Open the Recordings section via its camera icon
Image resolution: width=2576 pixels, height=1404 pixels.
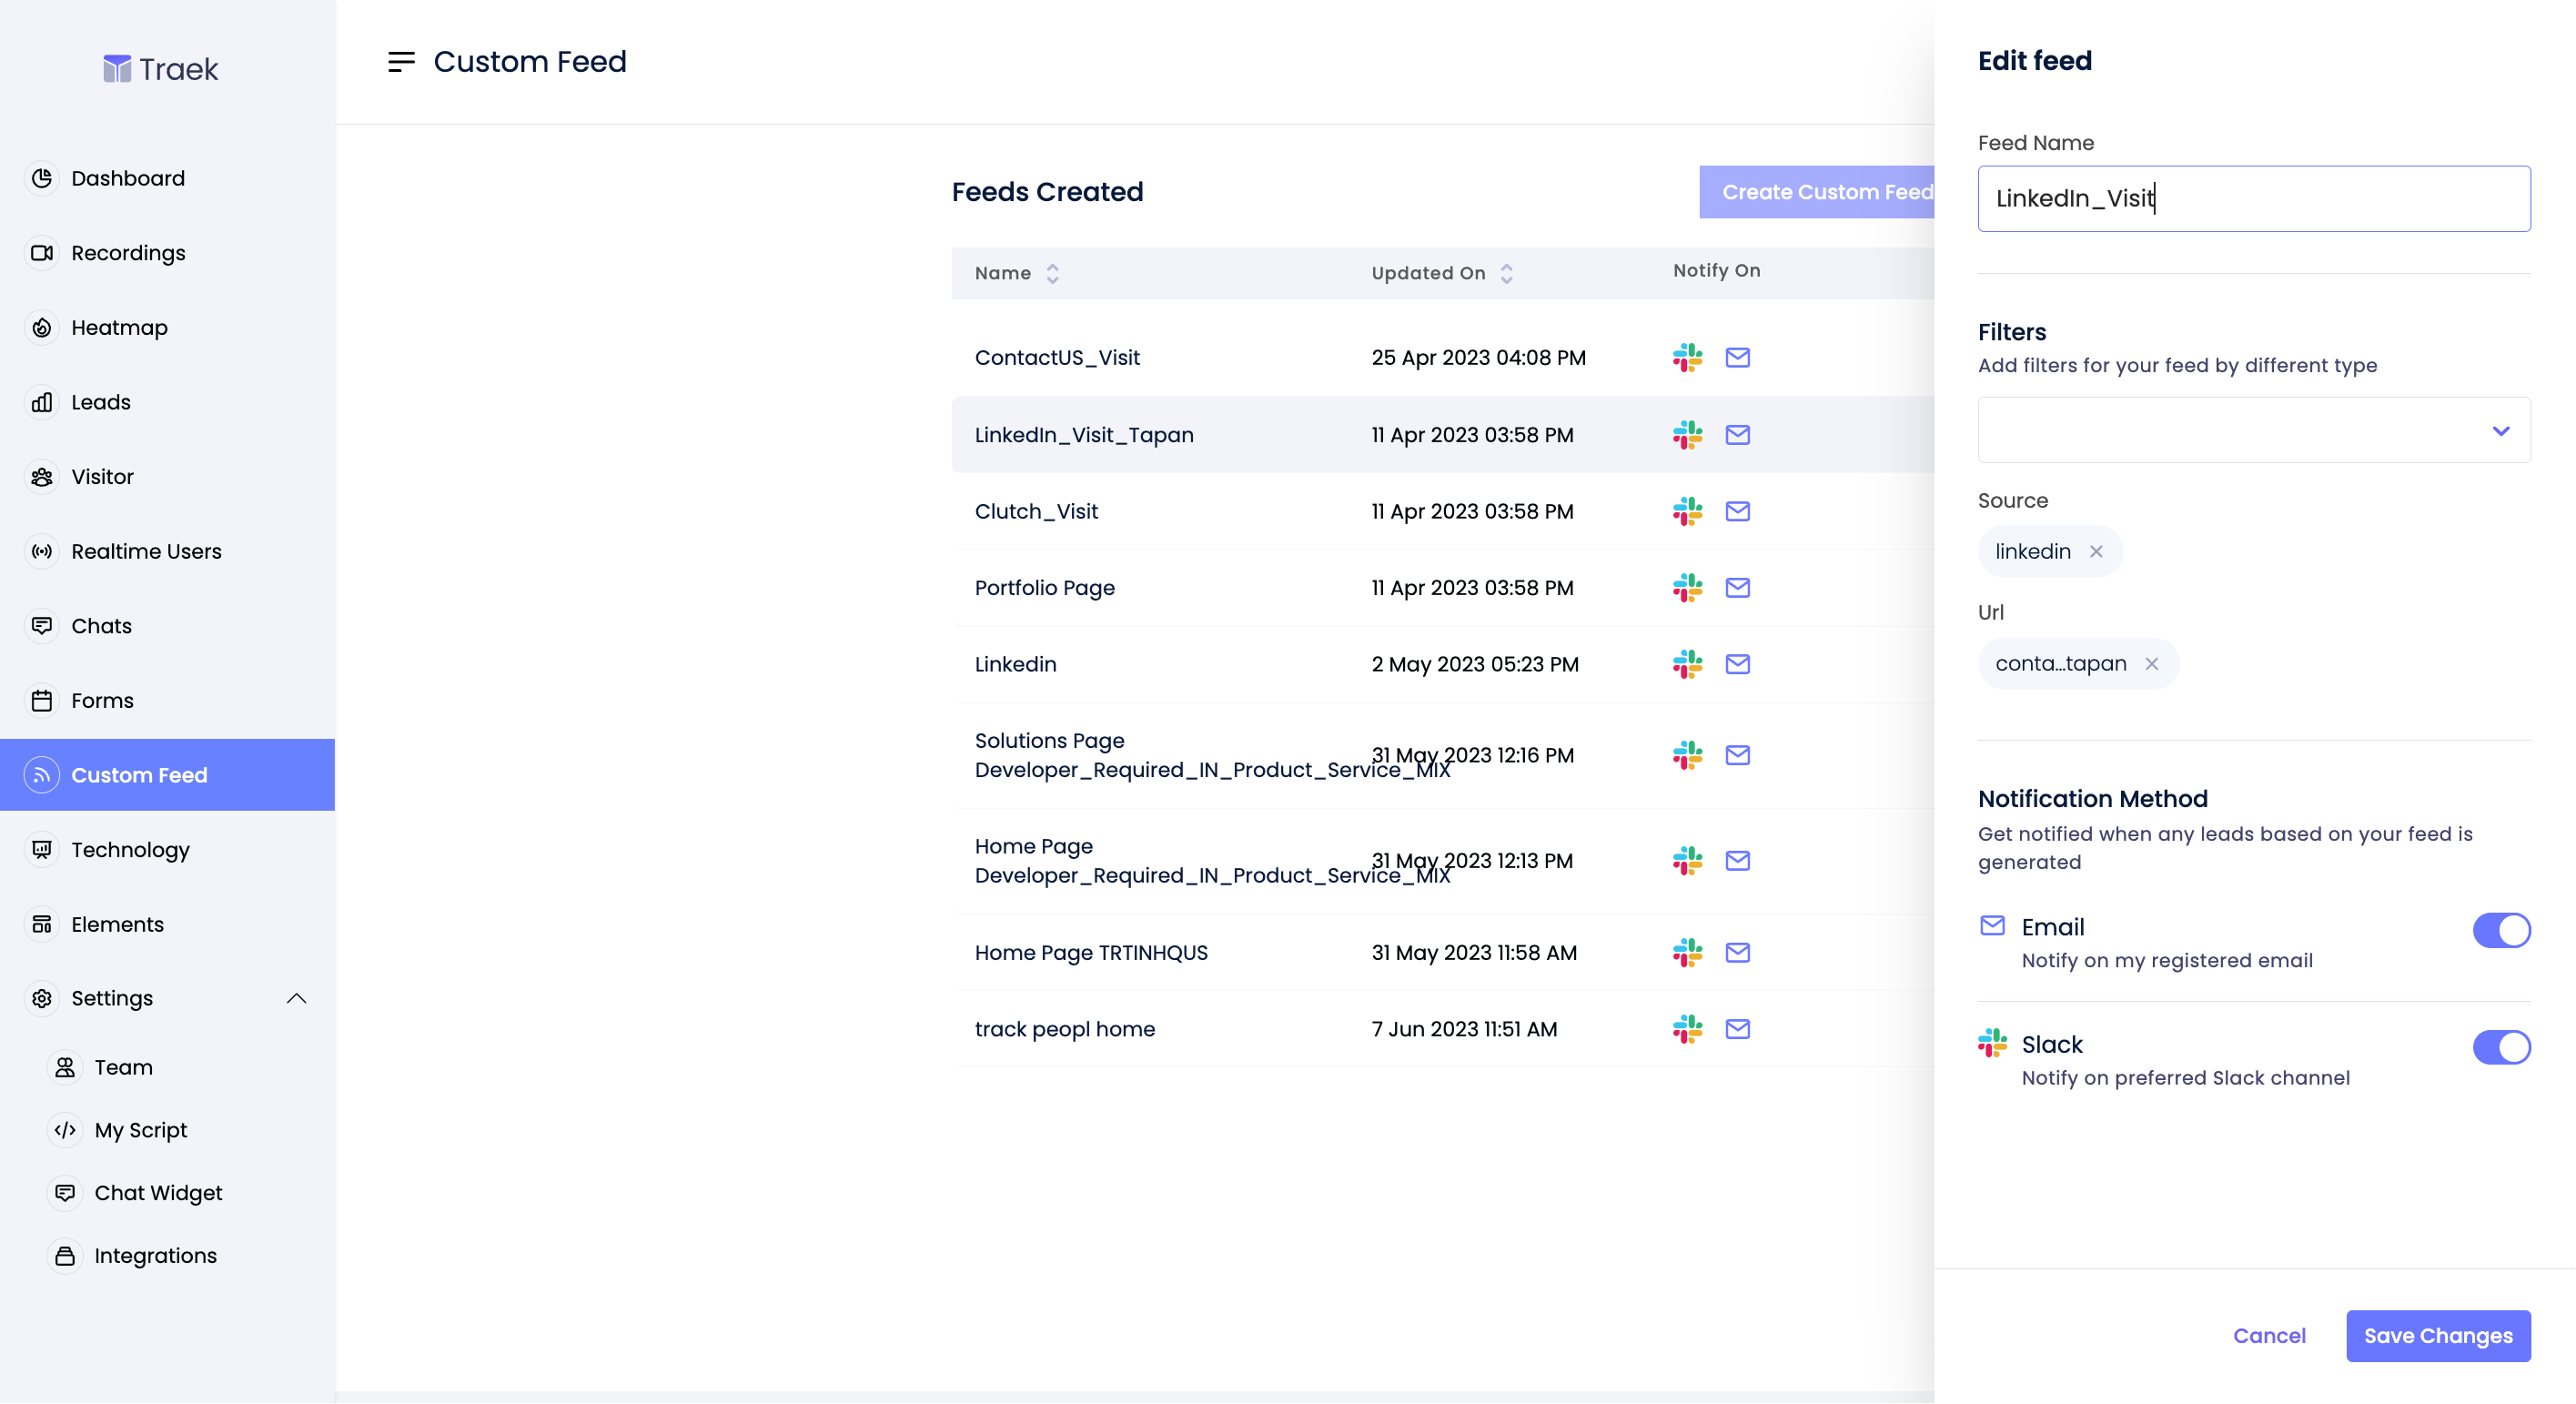[44, 253]
